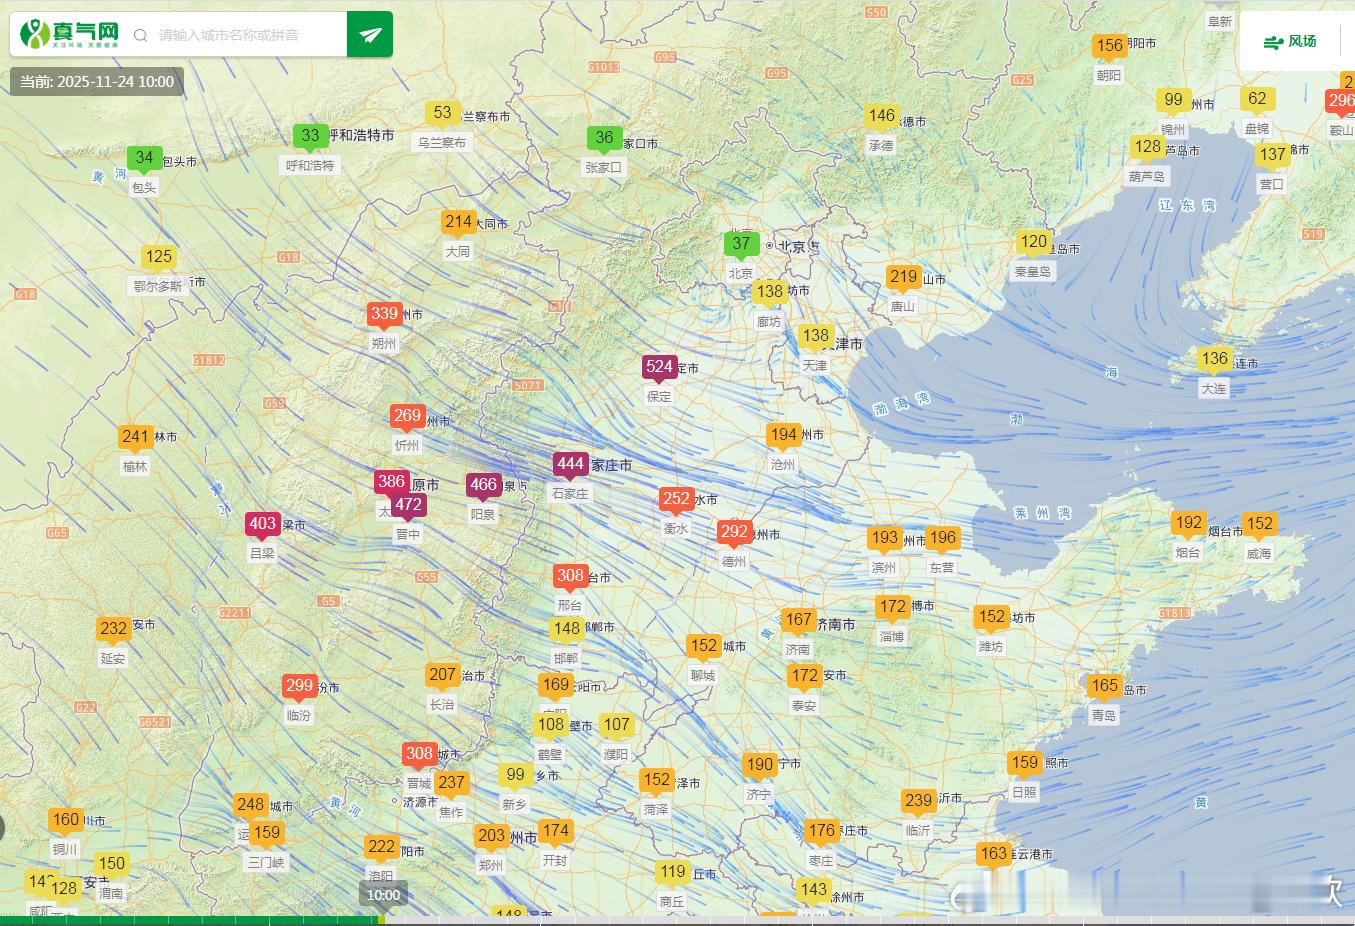1355x926 pixels.
Task: Select Panjin's AQI marker showing 62
Action: point(1257,101)
